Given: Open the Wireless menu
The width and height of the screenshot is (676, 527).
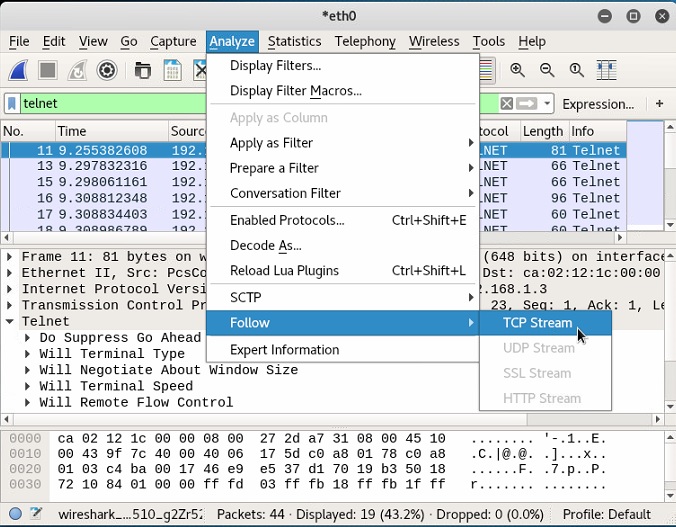Looking at the screenshot, I should click(434, 41).
